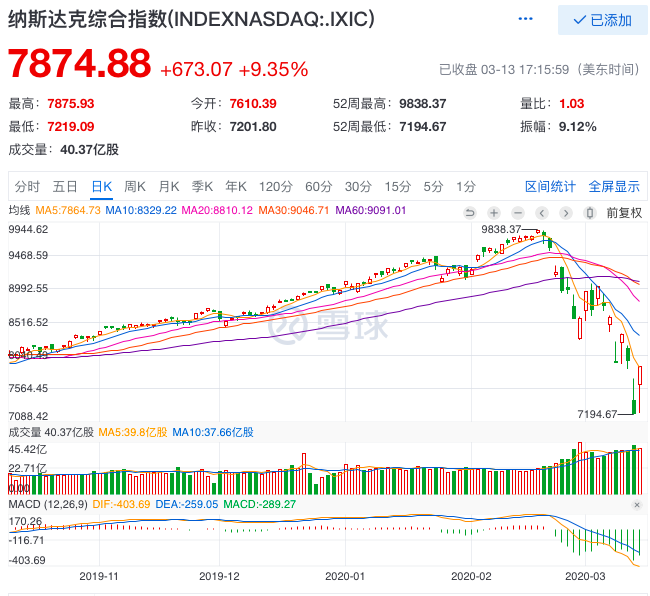Click the MA60:9091.01 moving average label

point(371,211)
